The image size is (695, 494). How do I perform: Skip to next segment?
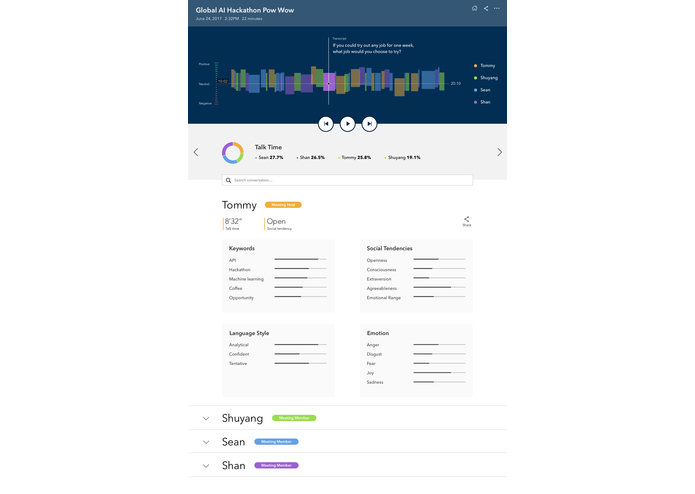369,124
